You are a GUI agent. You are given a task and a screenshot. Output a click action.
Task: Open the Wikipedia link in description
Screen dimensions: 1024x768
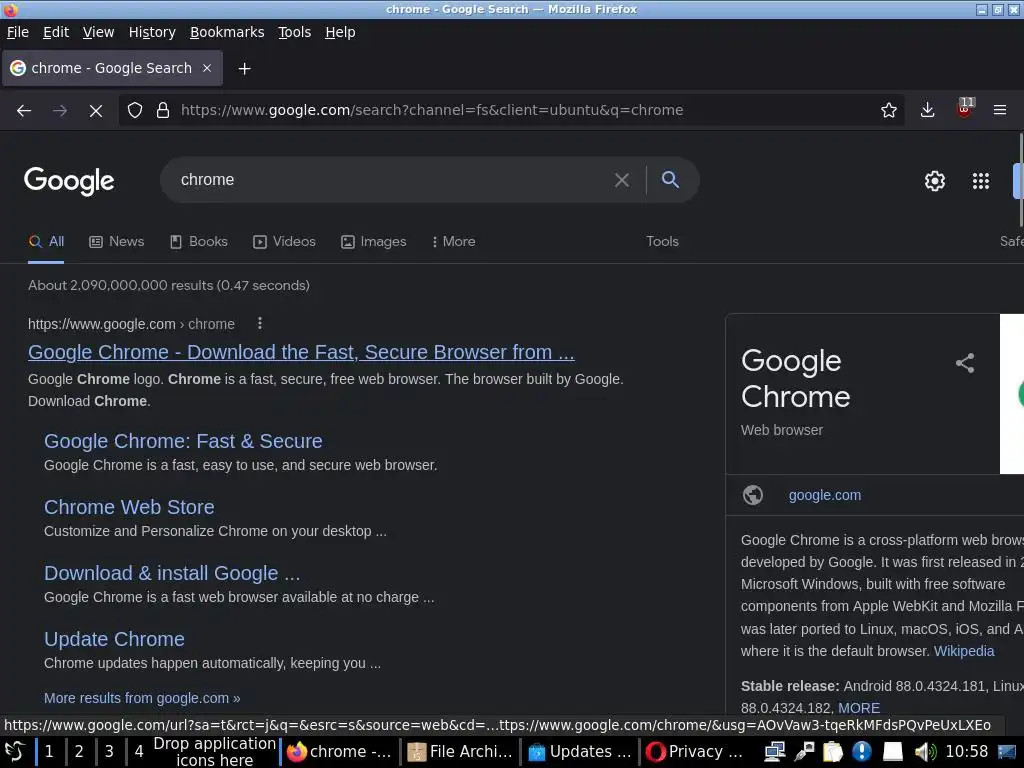point(964,651)
